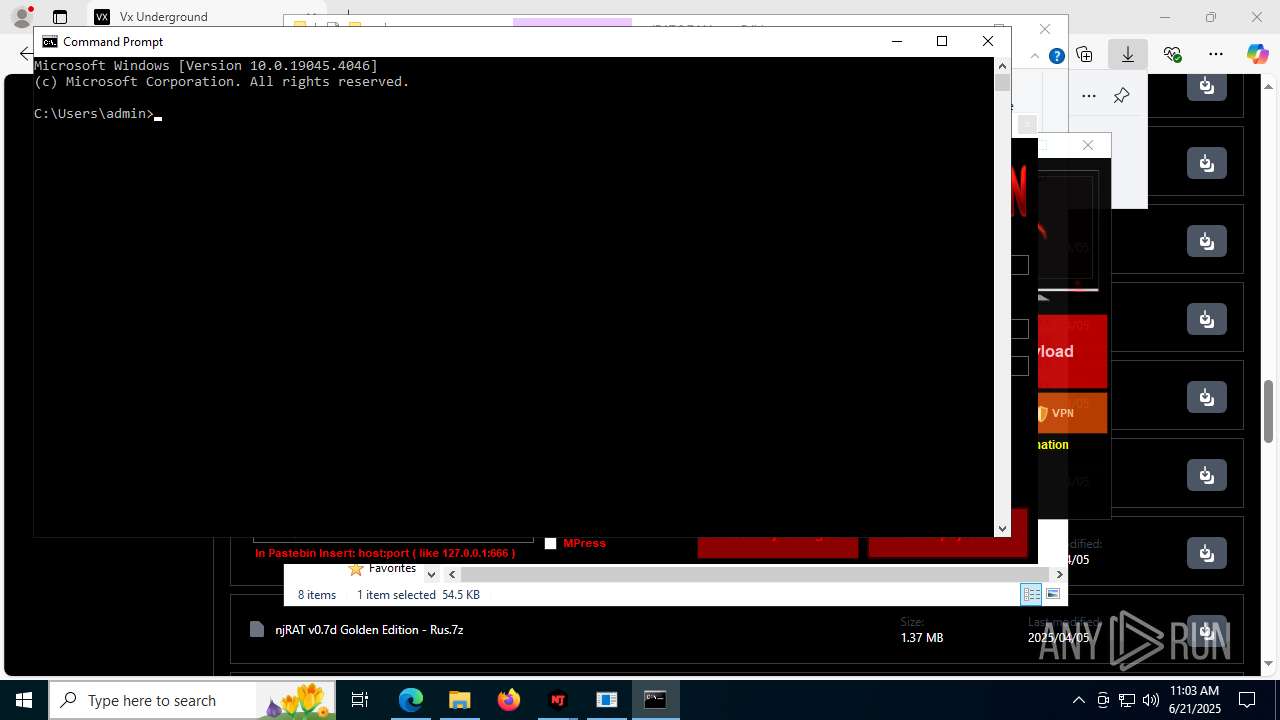The width and height of the screenshot is (1280, 720).
Task: Click '1 item selected 54.5 KB' status text
Action: [418, 595]
